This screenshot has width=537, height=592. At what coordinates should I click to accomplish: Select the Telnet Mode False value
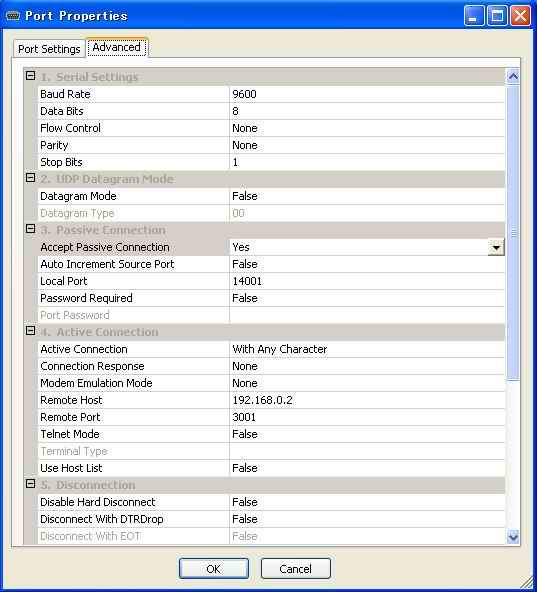click(x=367, y=434)
